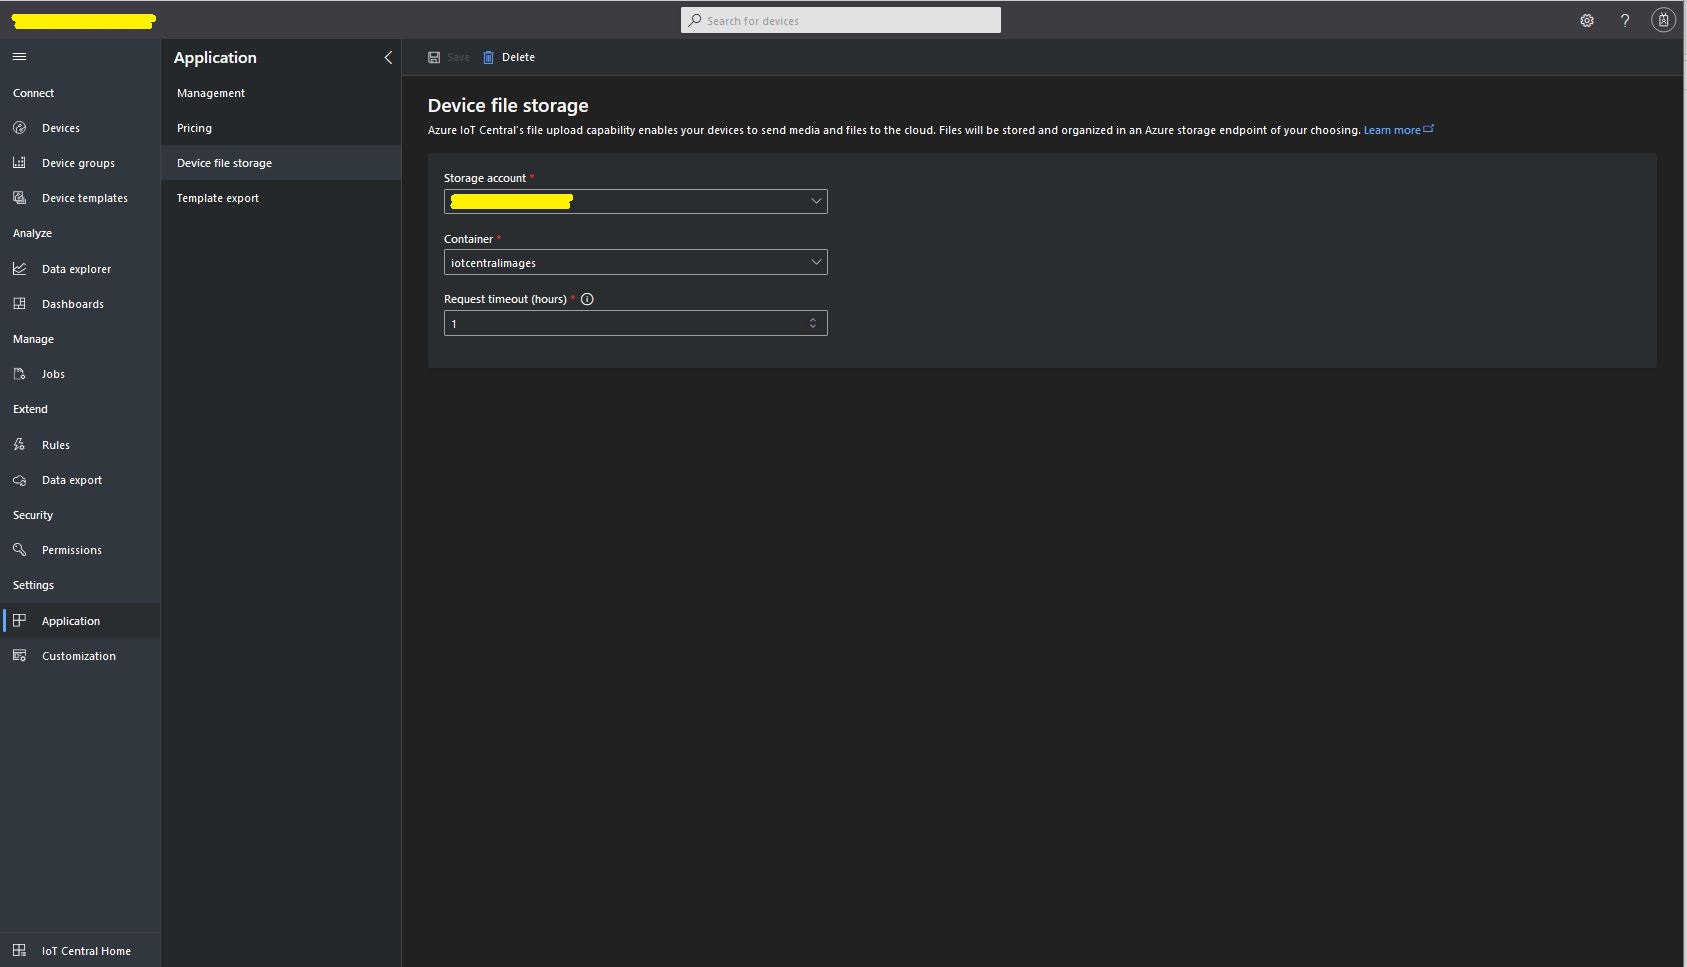Select the Device groups icon
Image resolution: width=1687 pixels, height=967 pixels.
(19, 163)
